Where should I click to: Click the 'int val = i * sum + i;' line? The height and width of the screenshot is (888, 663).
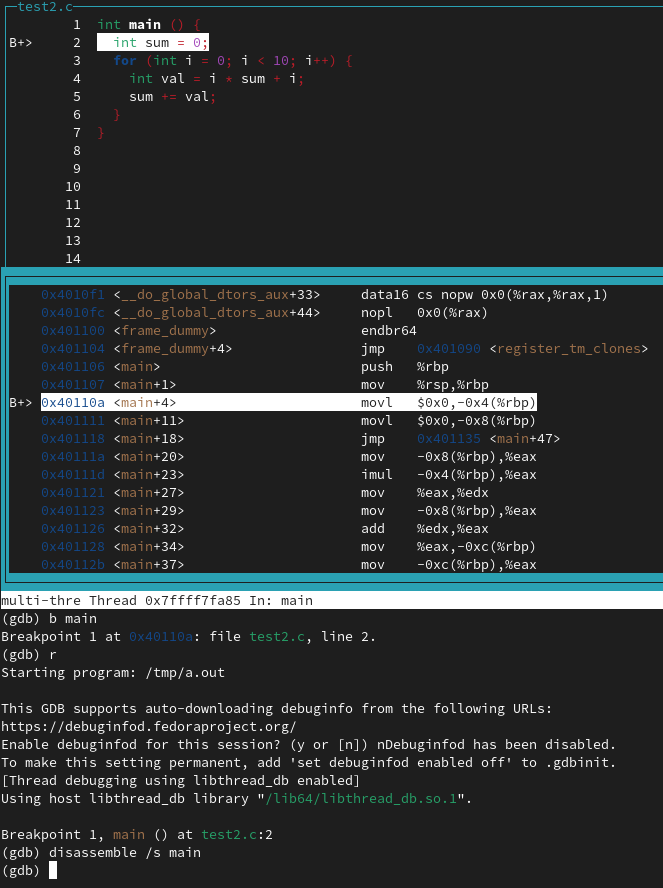pos(216,79)
